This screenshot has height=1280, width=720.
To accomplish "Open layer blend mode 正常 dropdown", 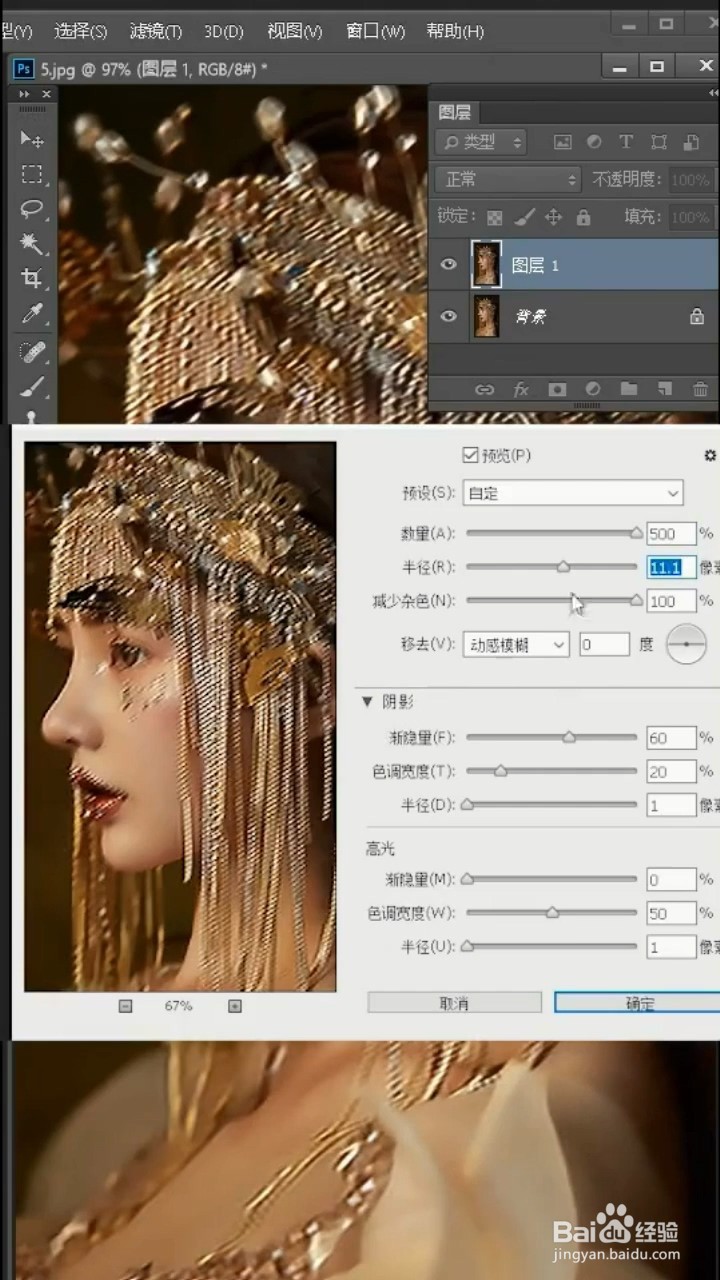I will (x=508, y=180).
